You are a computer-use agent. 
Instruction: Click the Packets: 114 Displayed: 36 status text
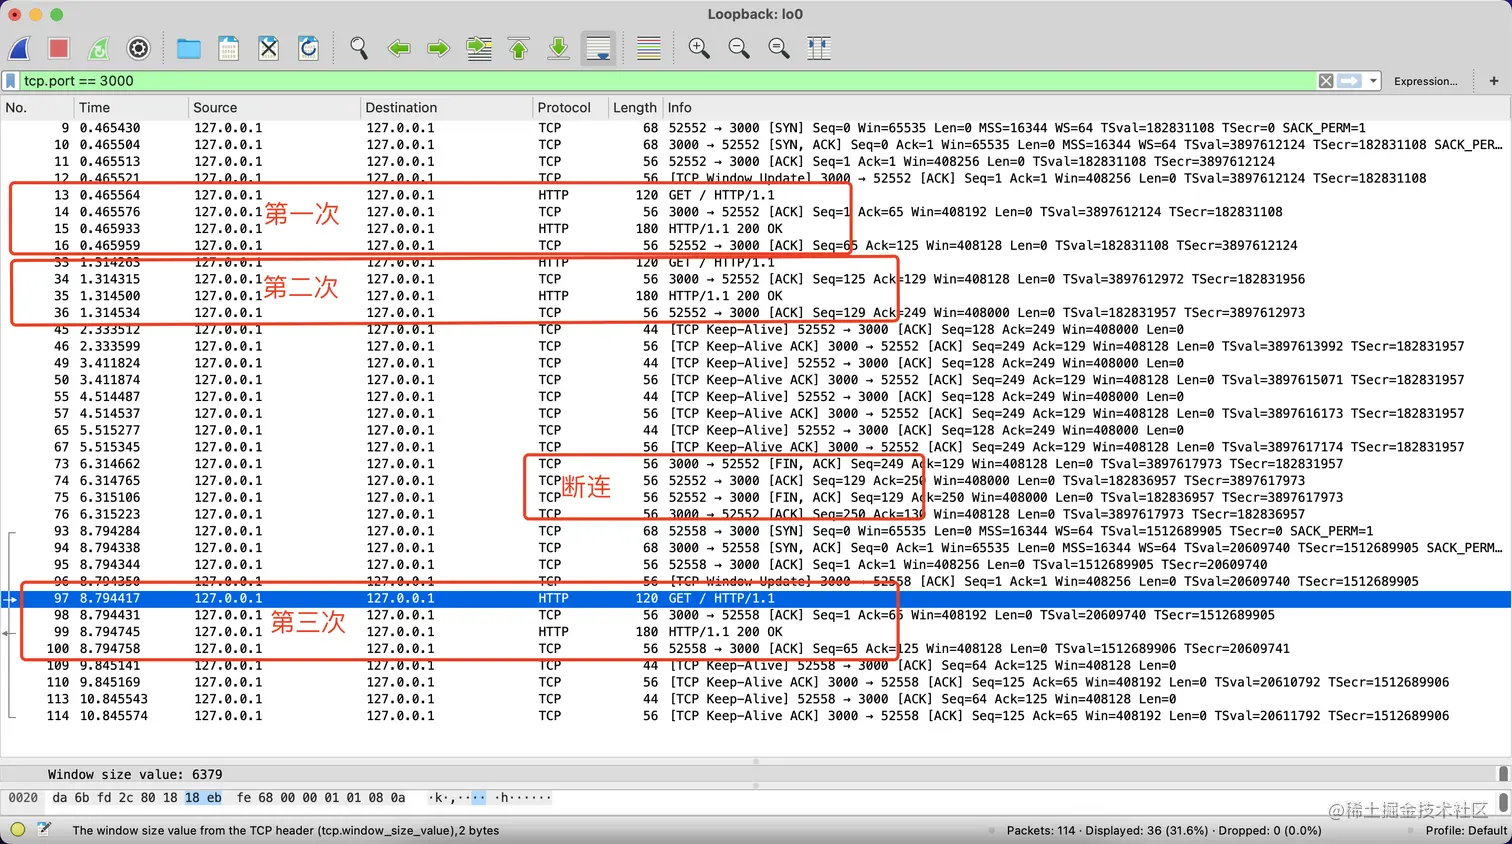(x=1164, y=830)
